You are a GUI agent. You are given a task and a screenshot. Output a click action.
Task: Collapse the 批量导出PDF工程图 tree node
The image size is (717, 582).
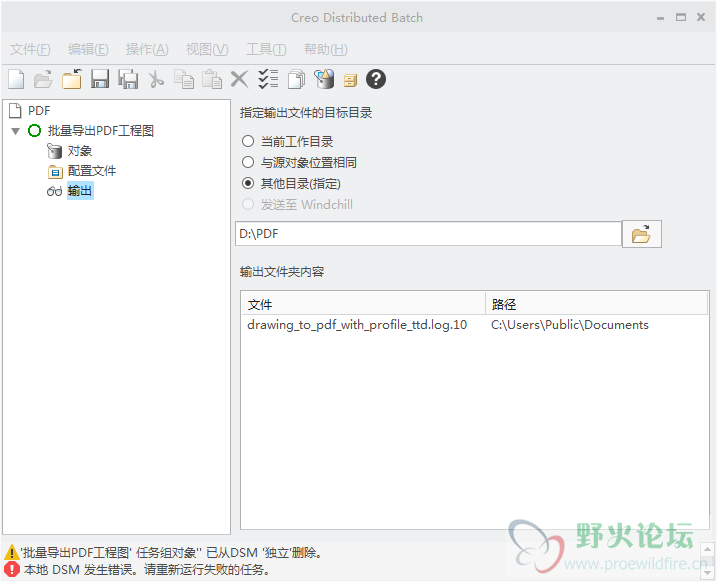16,131
